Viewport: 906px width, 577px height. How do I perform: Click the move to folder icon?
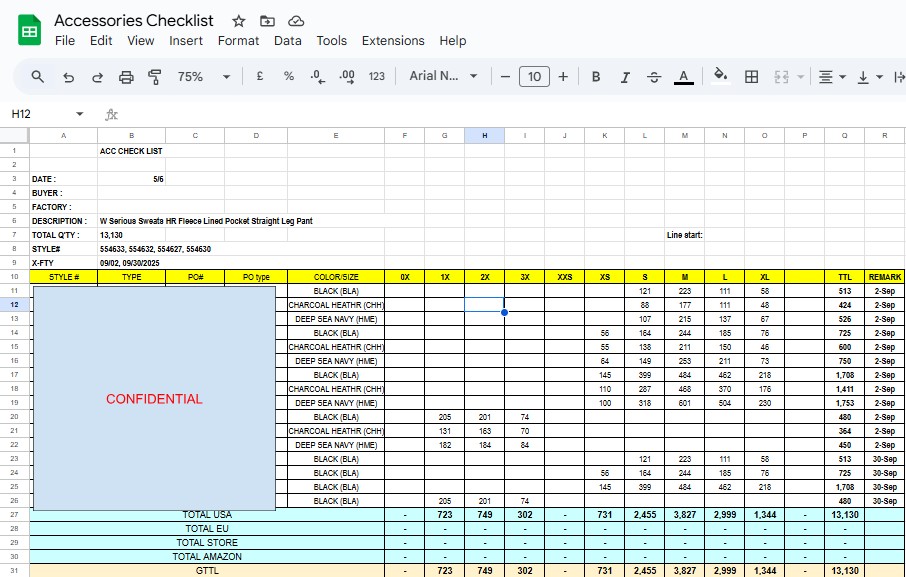click(x=267, y=21)
